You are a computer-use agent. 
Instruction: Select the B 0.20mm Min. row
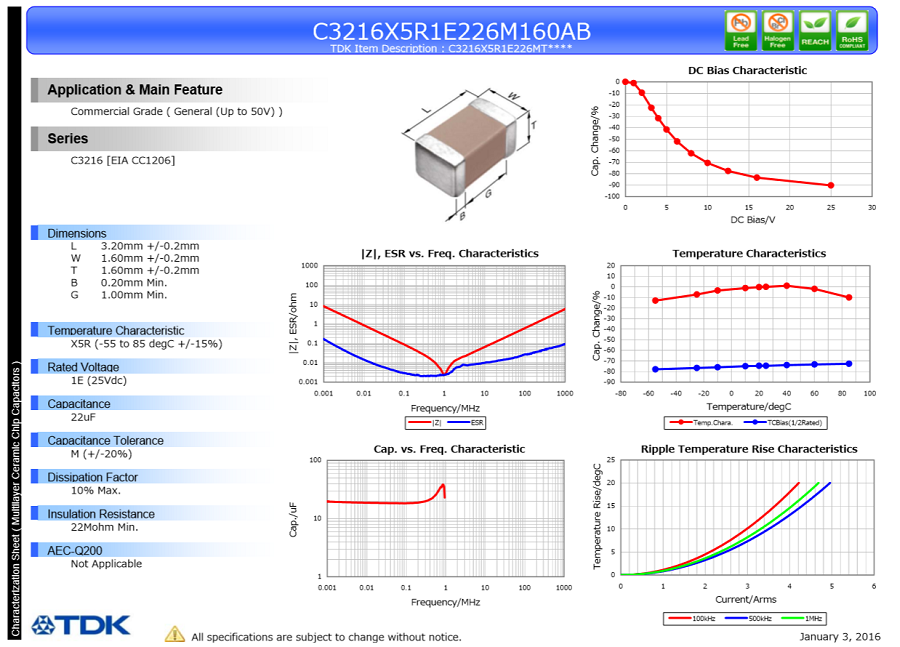(x=119, y=282)
